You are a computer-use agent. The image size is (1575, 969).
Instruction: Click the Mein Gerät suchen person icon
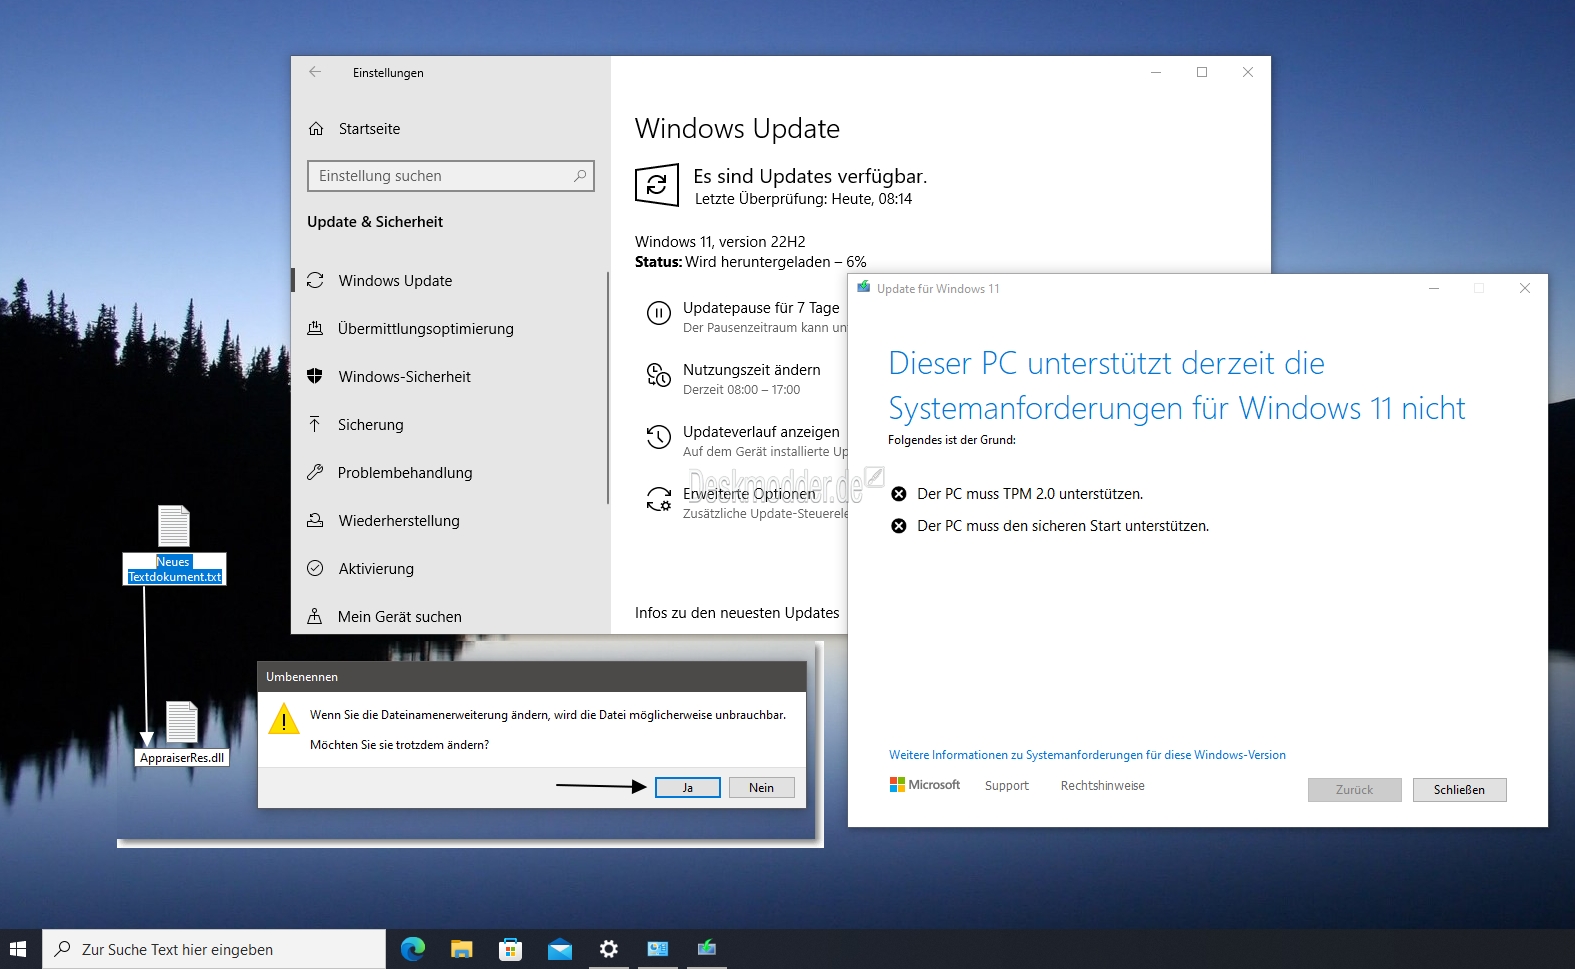(315, 616)
